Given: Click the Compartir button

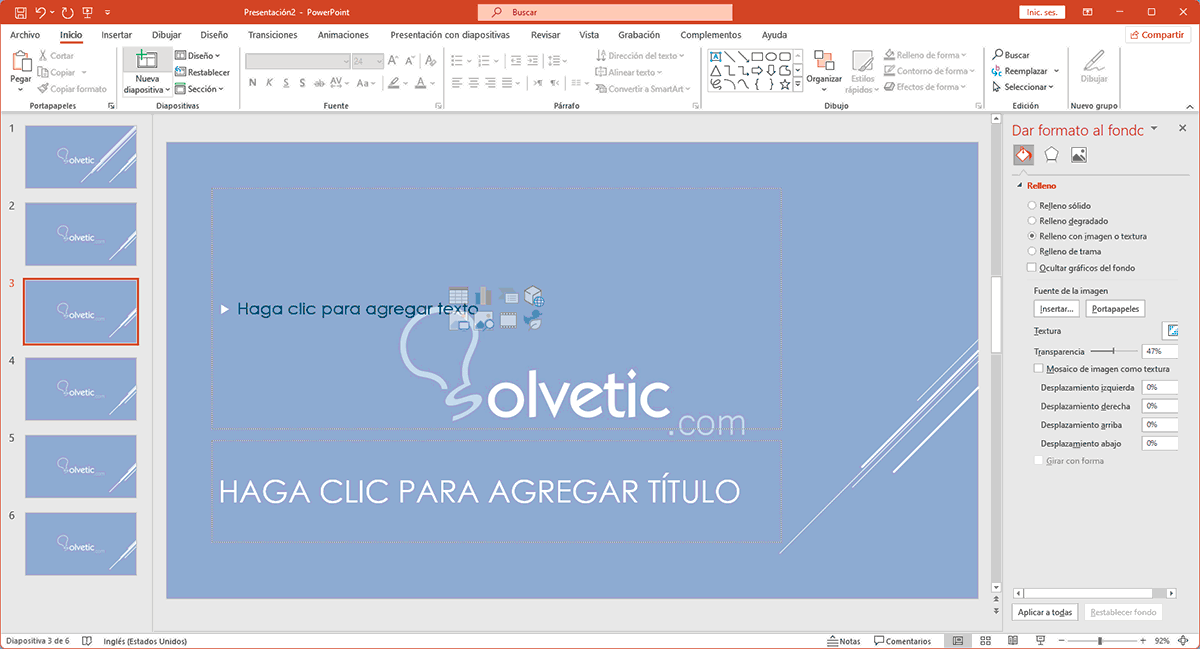Looking at the screenshot, I should [x=1158, y=35].
